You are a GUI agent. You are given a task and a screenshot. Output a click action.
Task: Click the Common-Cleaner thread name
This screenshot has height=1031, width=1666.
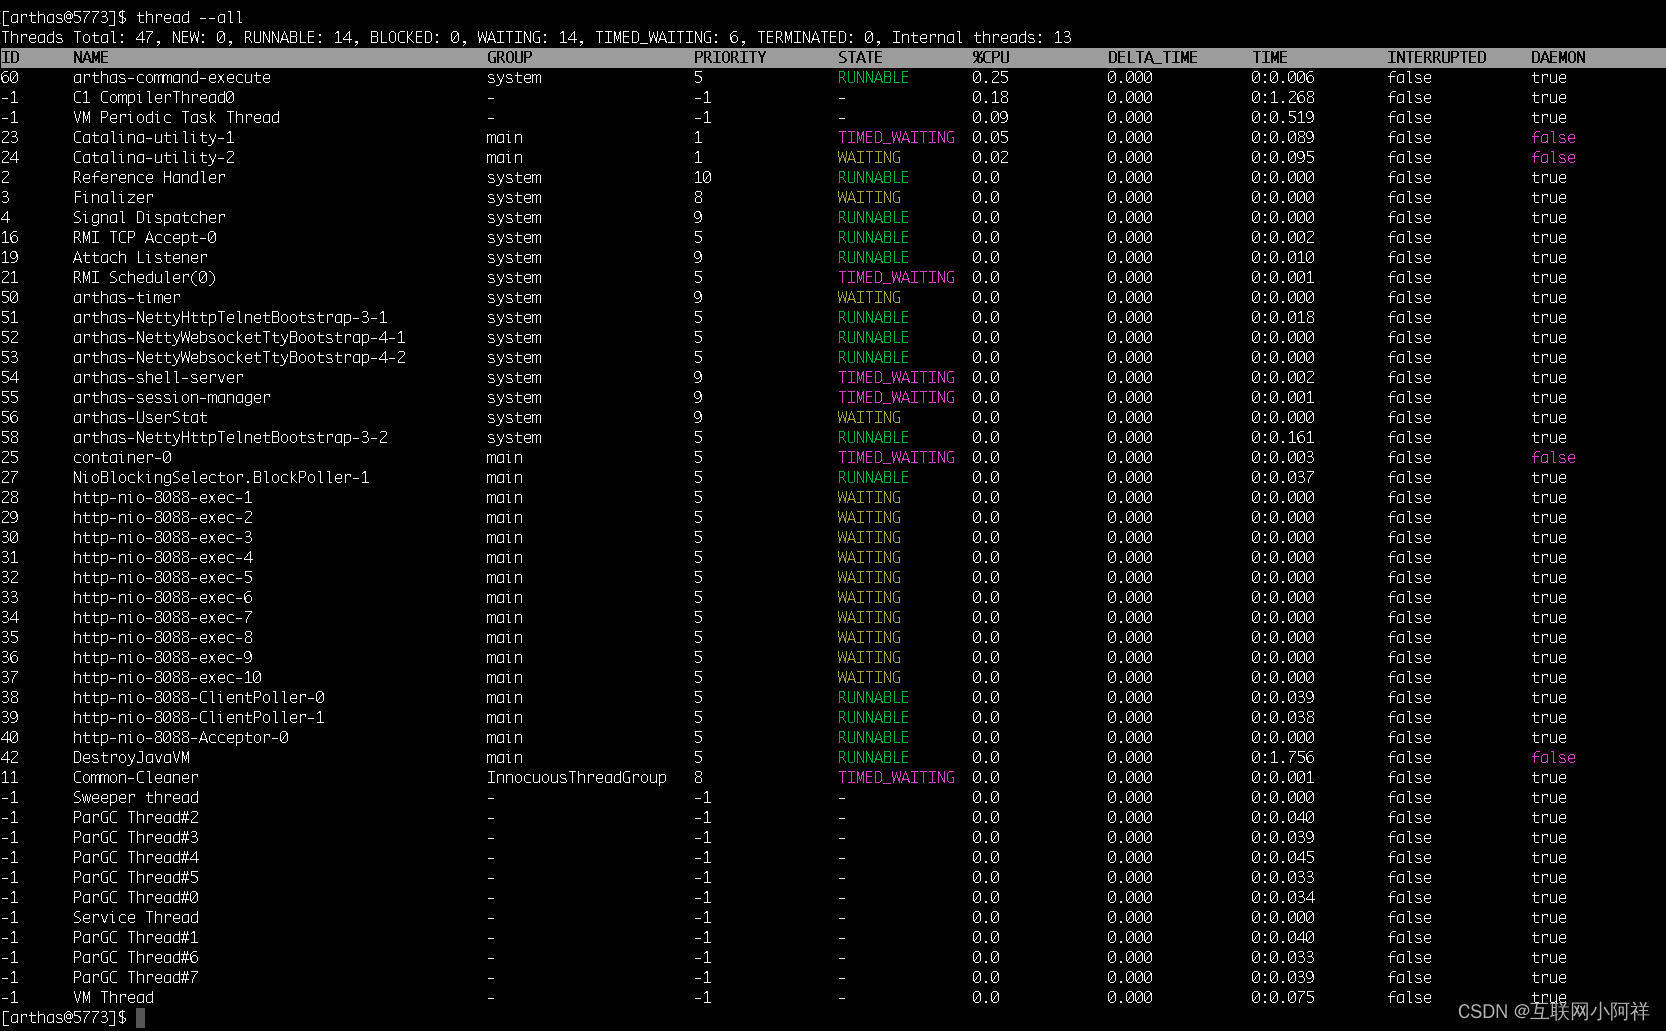coord(136,777)
